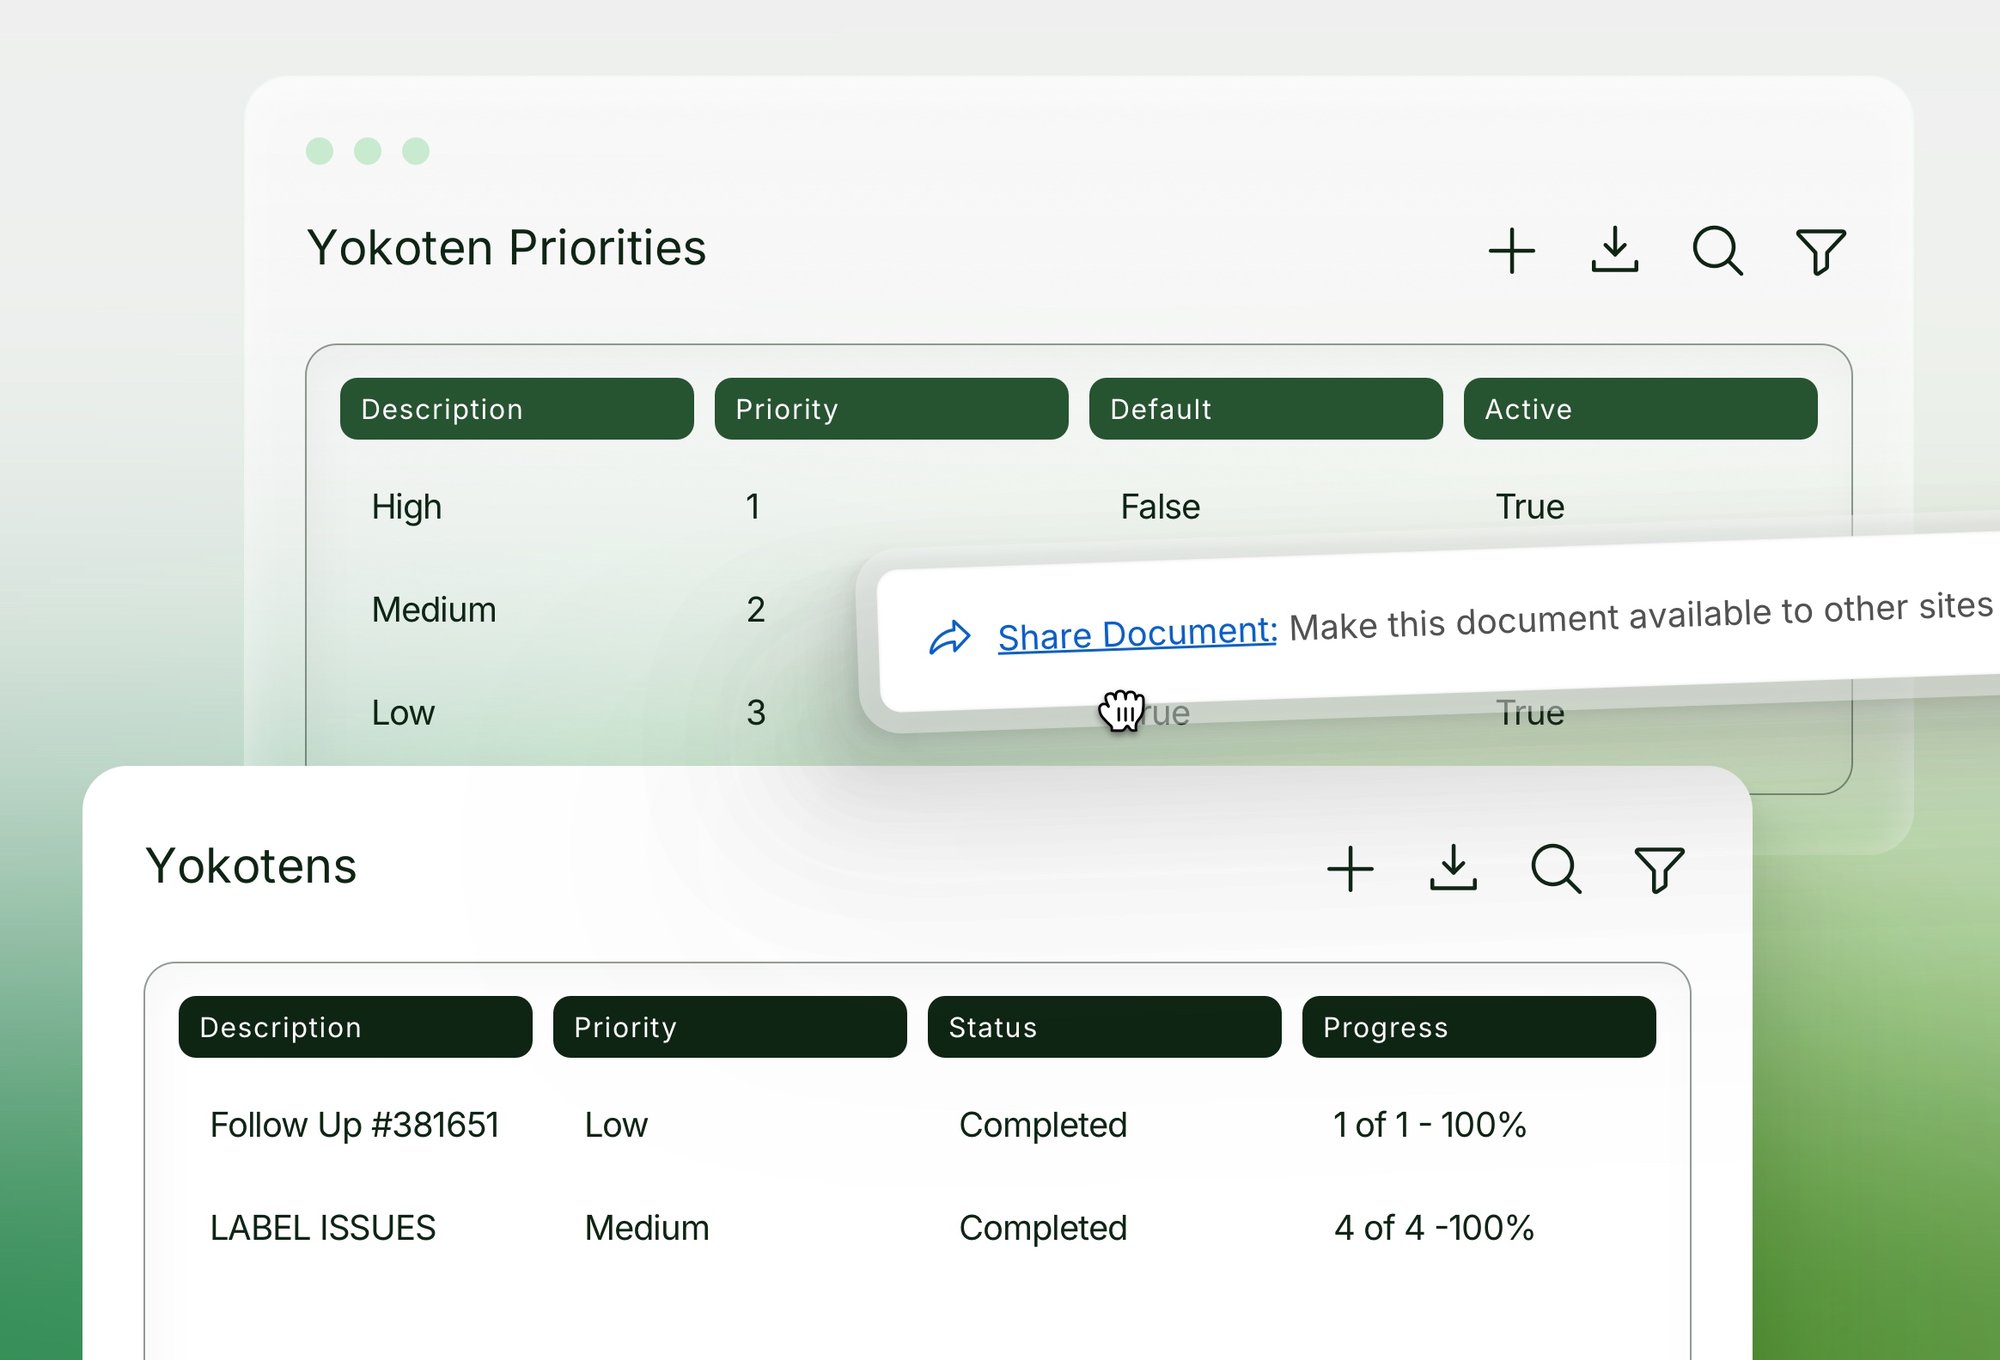The width and height of the screenshot is (2000, 1360).
Task: Click Medium priority of LABEL ISSUES
Action: [647, 1228]
